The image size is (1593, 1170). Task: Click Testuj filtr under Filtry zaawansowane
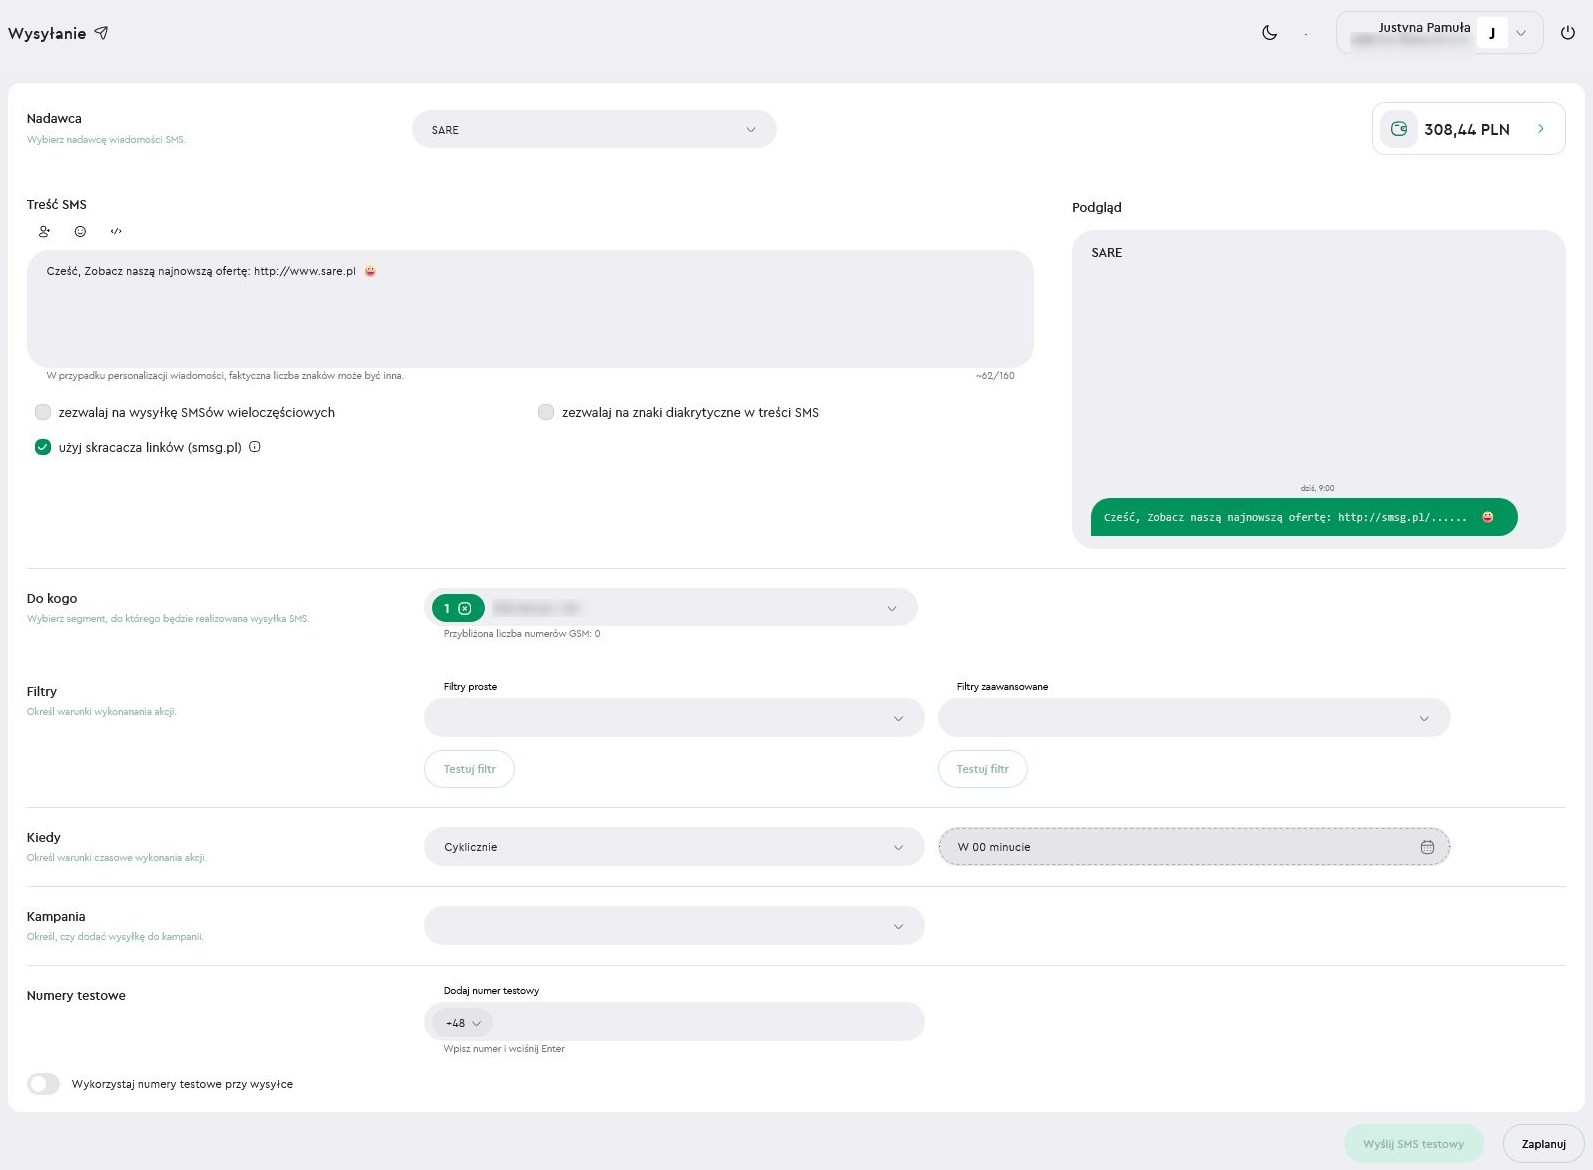[x=982, y=769]
